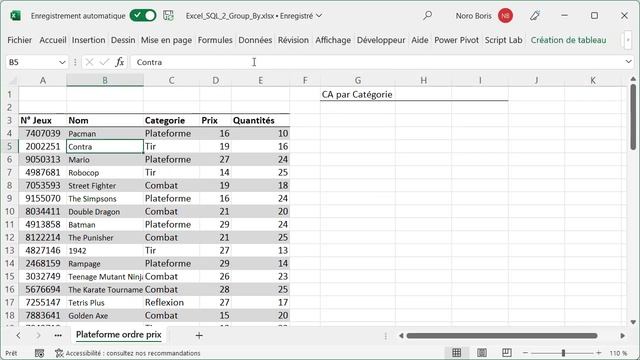Click game number 7407039 cell
Viewport: 640px width, 360px height.
[42, 133]
